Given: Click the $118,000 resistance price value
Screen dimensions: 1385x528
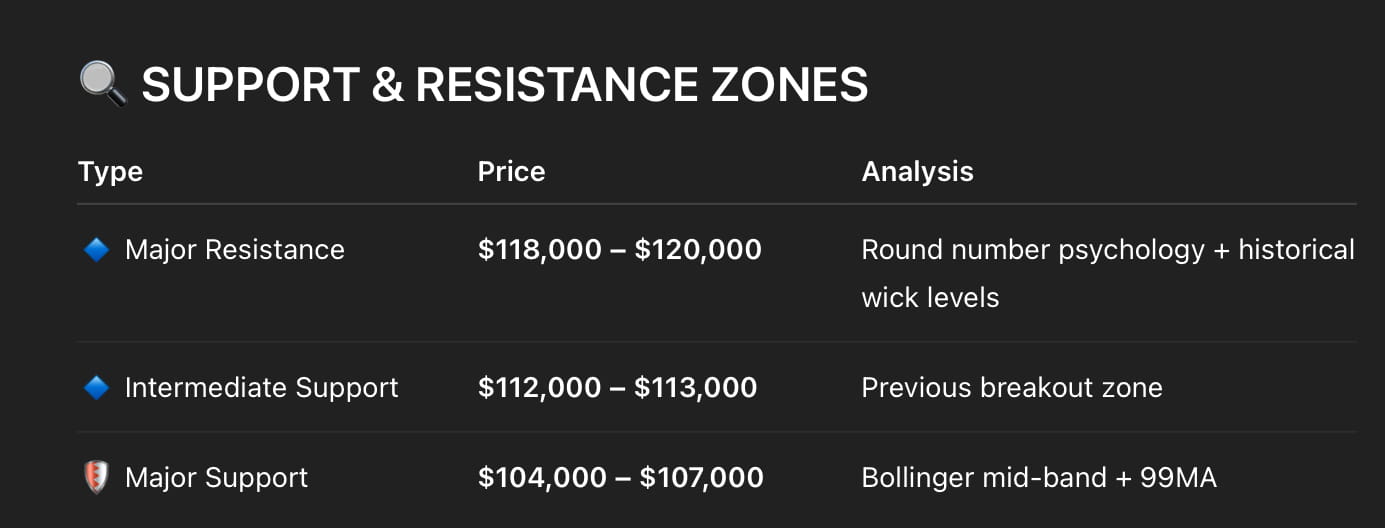Looking at the screenshot, I should [541, 249].
